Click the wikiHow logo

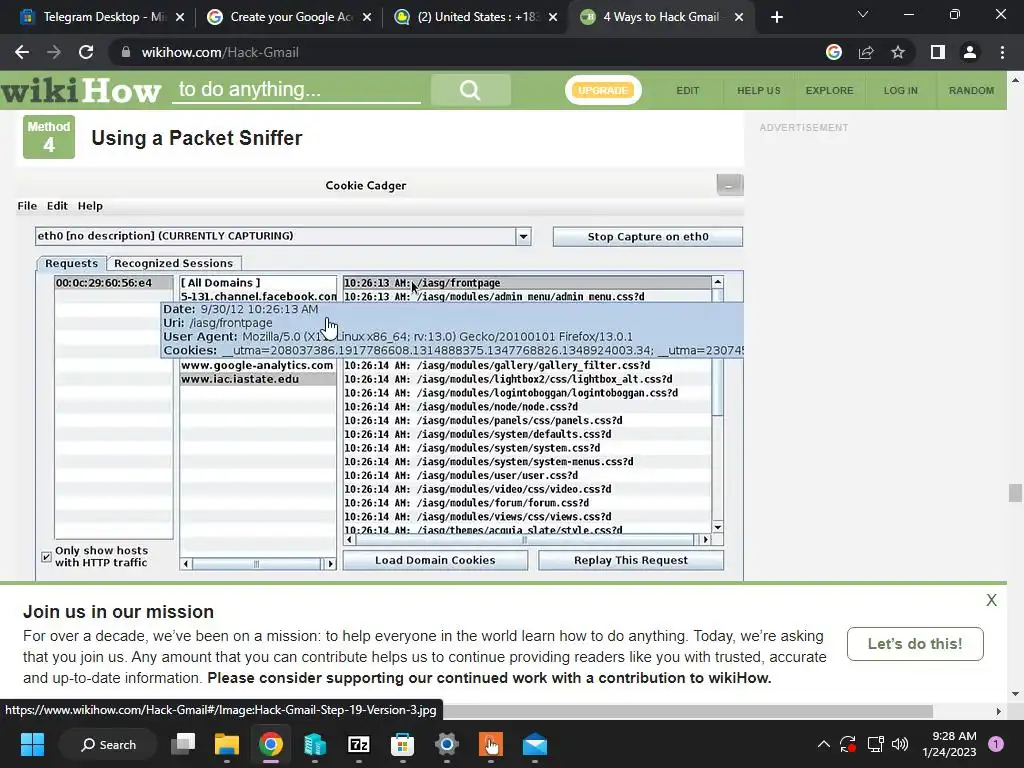(x=81, y=90)
